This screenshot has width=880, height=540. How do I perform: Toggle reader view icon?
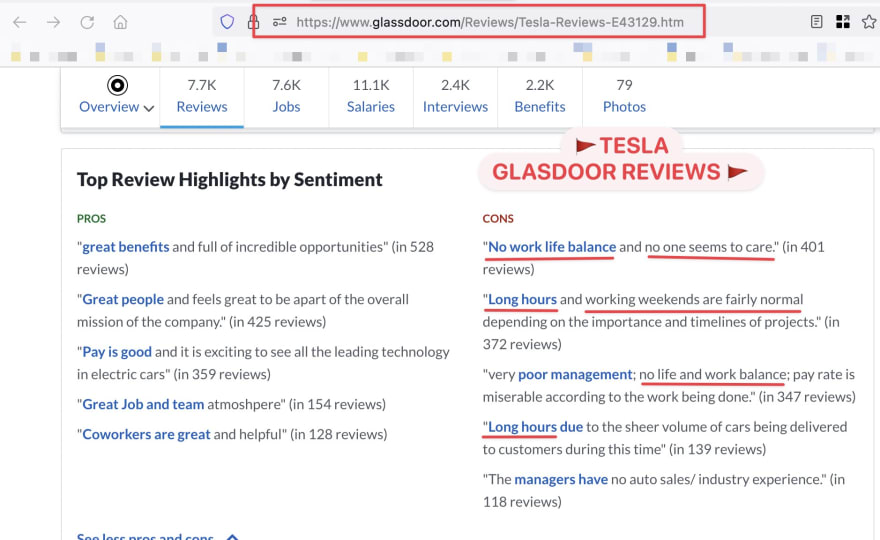817,22
